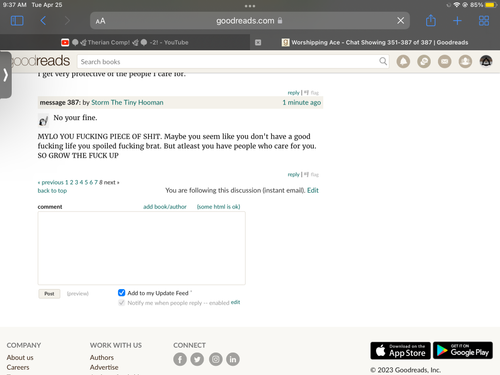The width and height of the screenshot is (500, 375).
Task: Tap the battery indicator in status bar
Action: (x=491, y=5)
